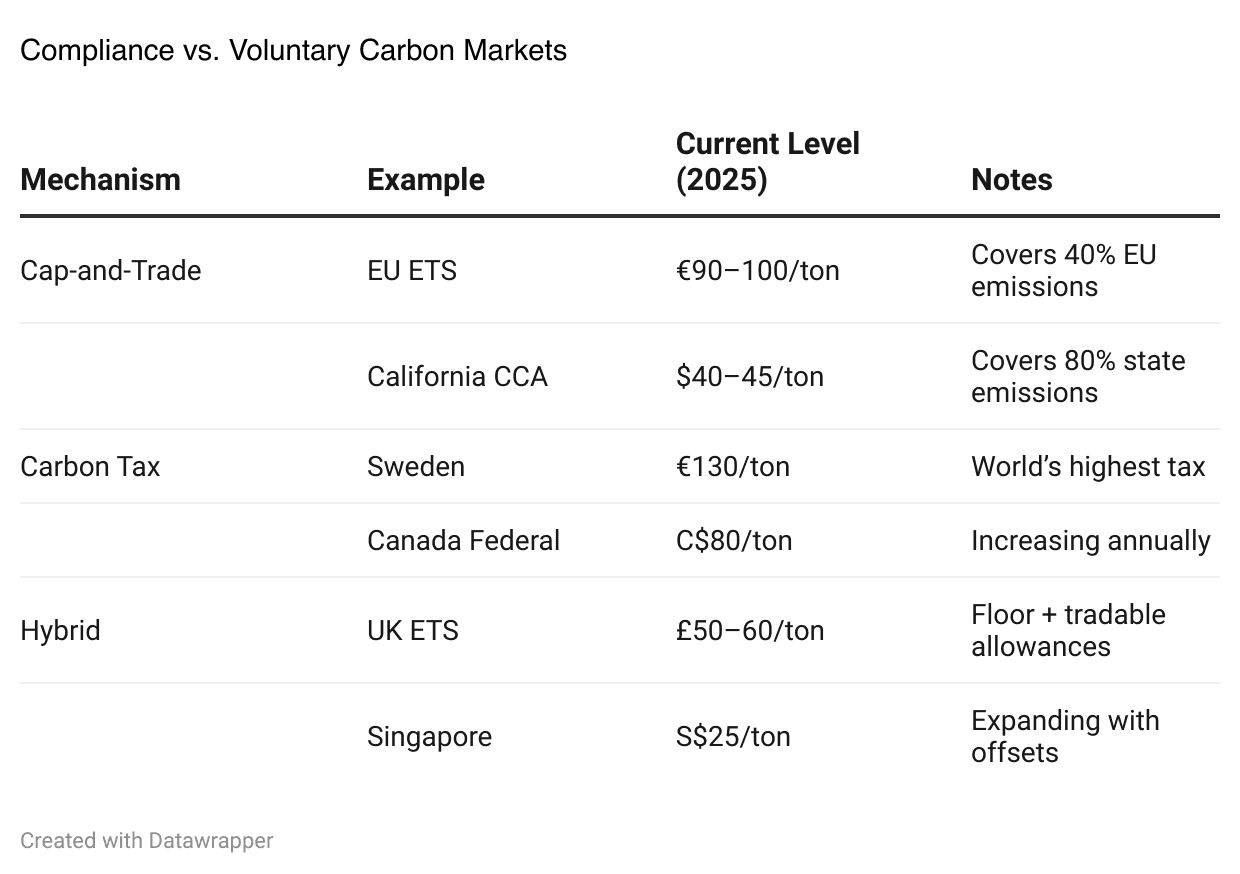Open the Created with Datawrapper link
Screen dimensions: 1240x874
pyautogui.click(x=146, y=840)
